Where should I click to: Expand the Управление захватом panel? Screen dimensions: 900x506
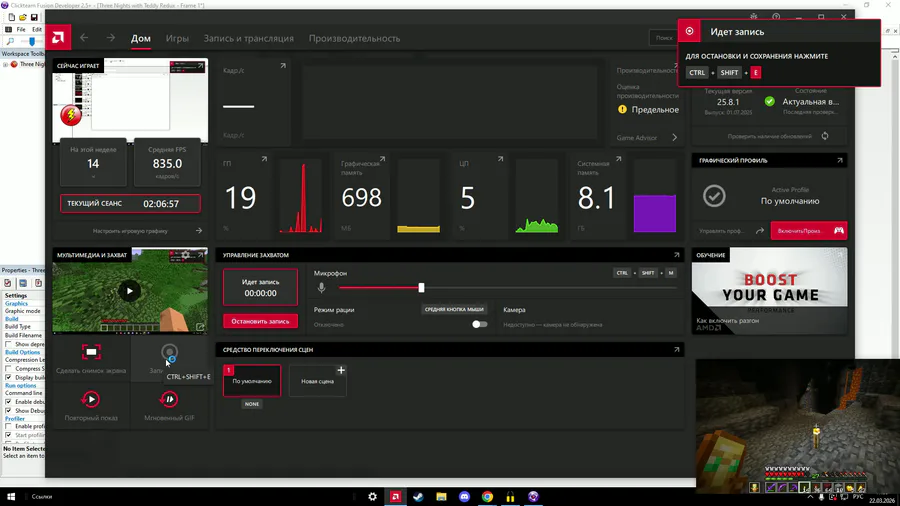677,255
